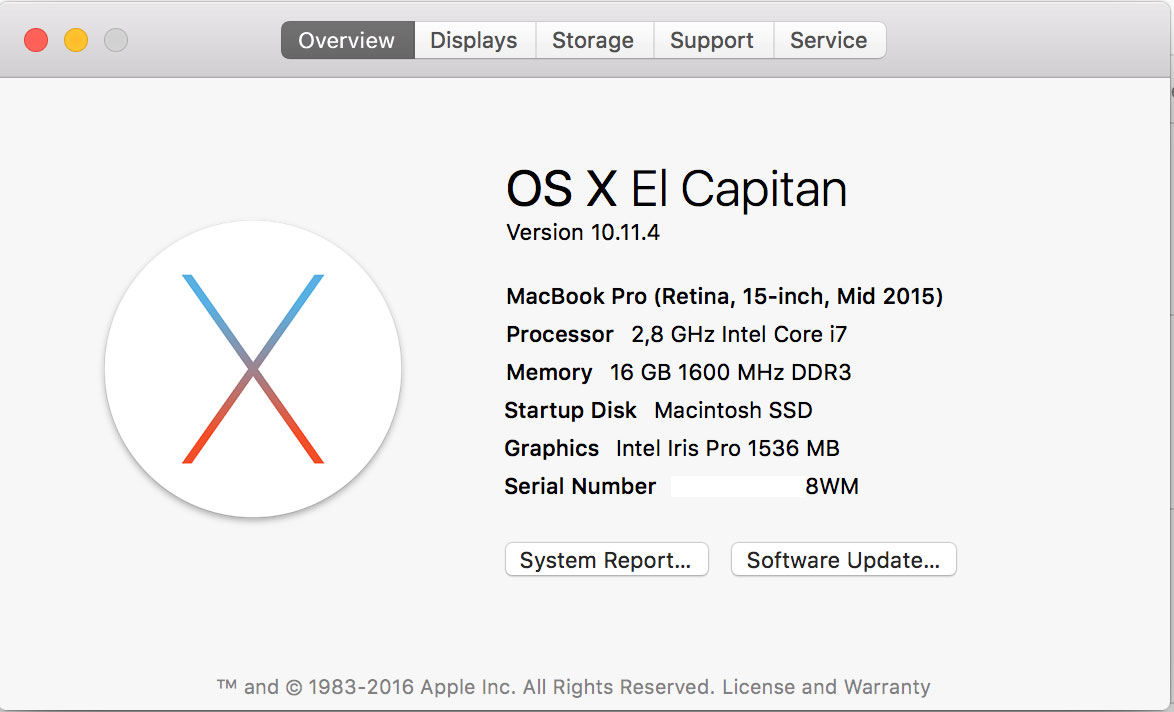This screenshot has width=1174, height=712.
Task: Click the OS X El Capitan heading
Action: tap(676, 189)
